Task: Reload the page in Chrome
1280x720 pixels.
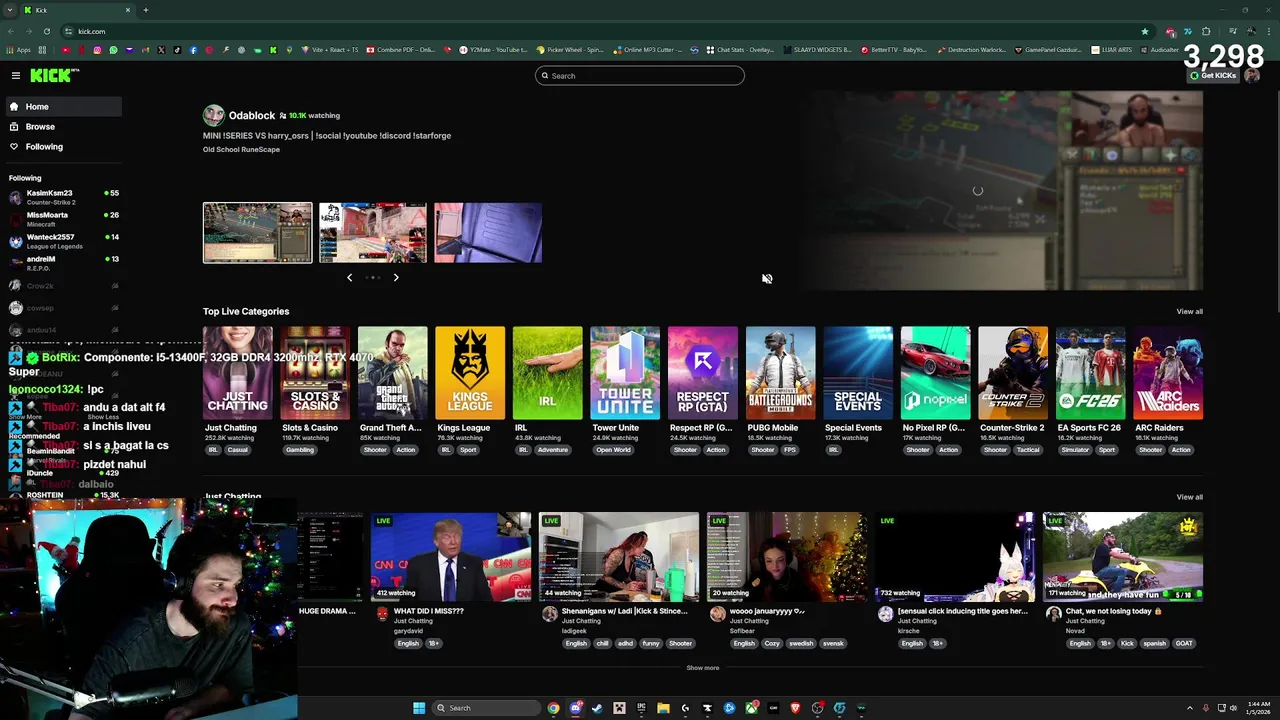Action: click(x=46, y=31)
